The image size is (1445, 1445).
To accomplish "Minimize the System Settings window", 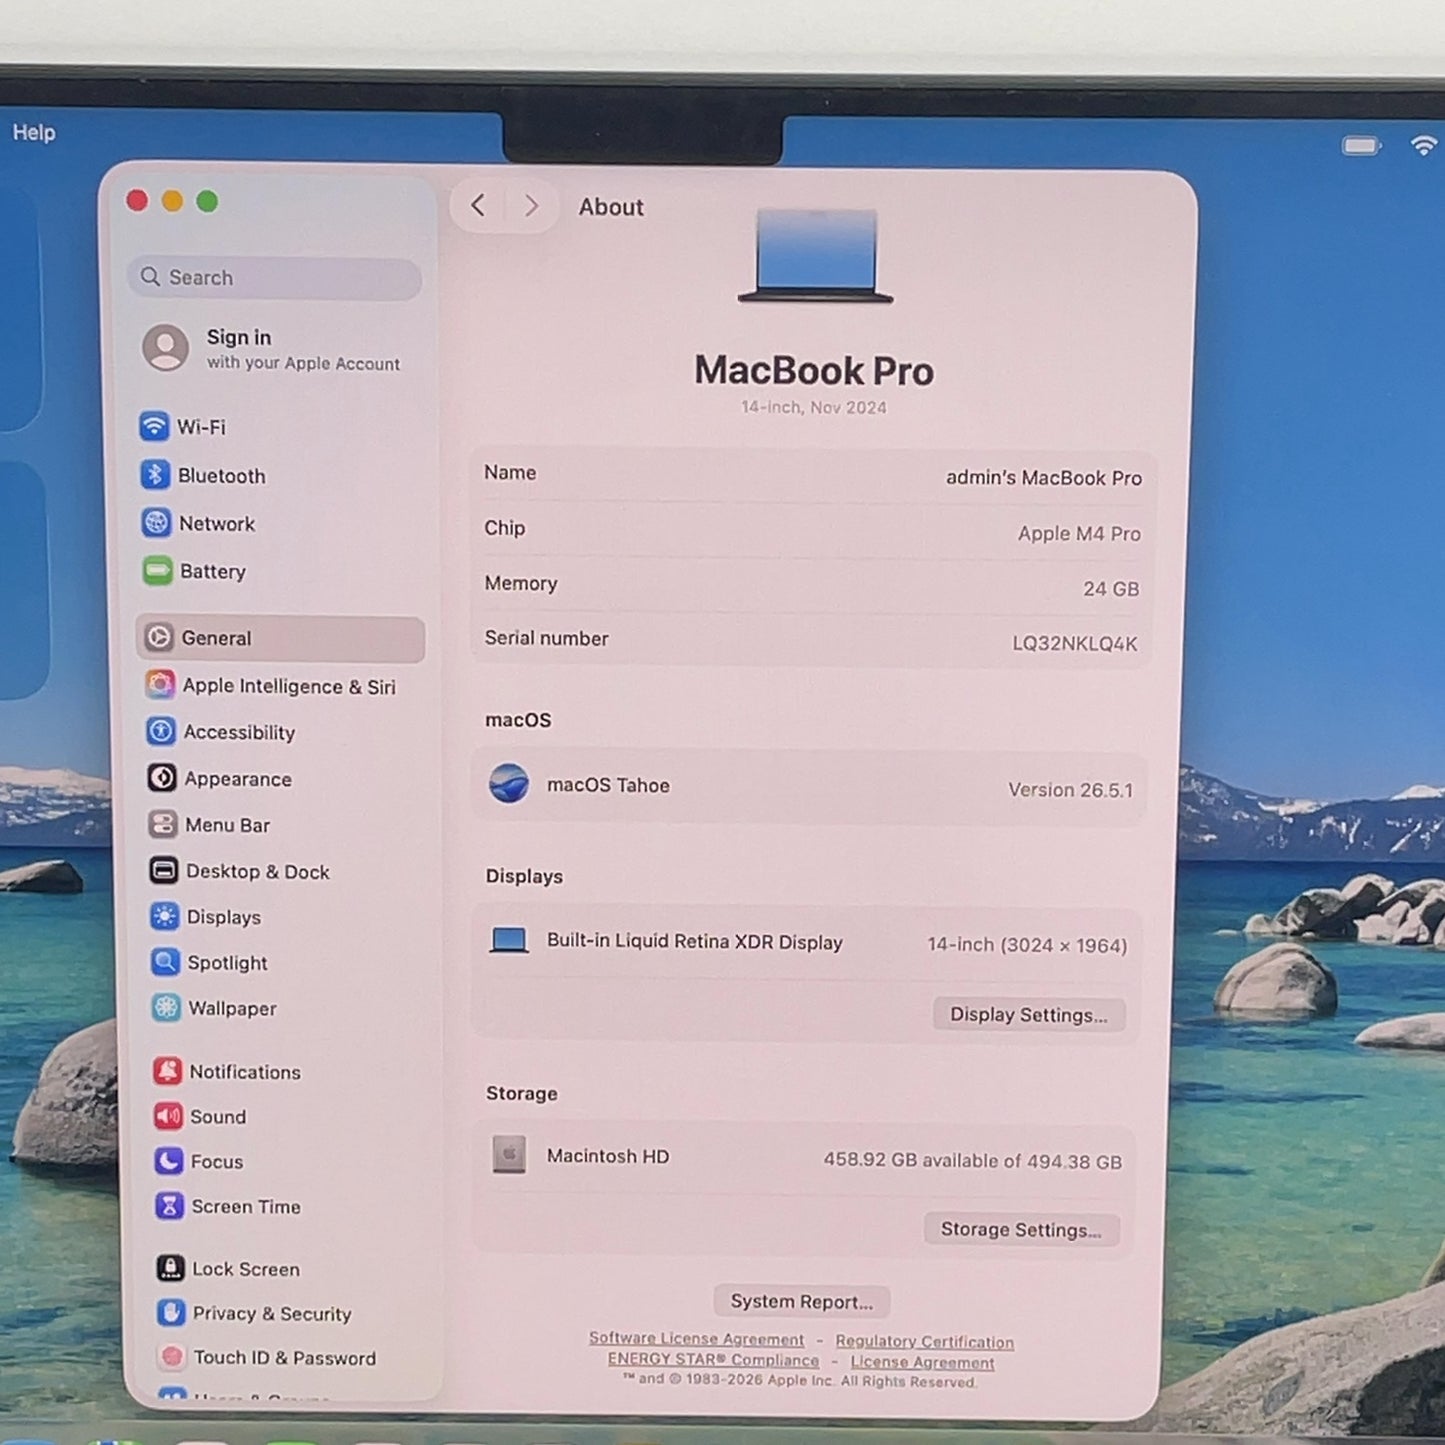I will click(172, 201).
